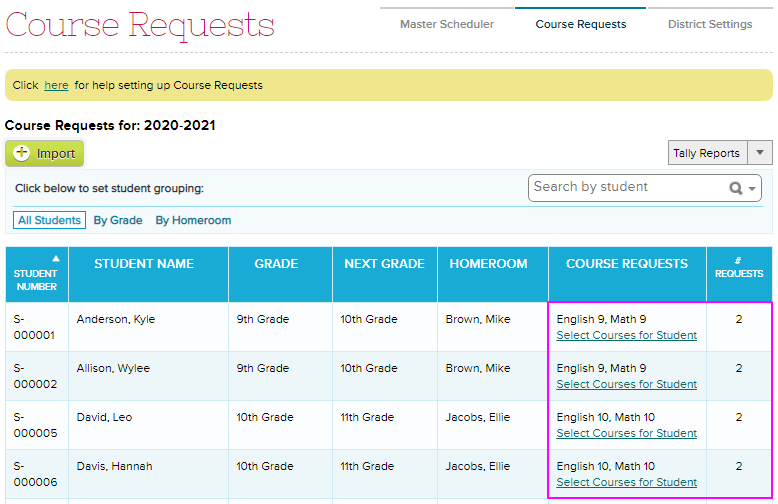The width and height of the screenshot is (778, 504).
Task: Click the name Anderson, Kyle
Action: click(x=116, y=319)
